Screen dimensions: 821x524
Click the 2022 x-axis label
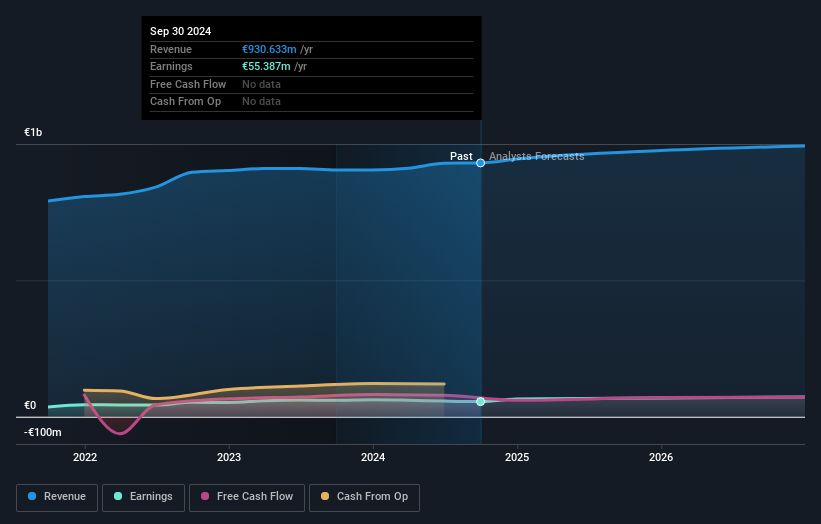click(x=85, y=458)
